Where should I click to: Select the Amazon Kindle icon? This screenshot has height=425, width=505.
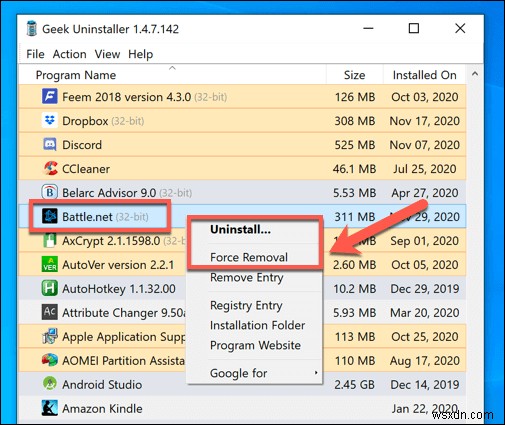point(50,408)
